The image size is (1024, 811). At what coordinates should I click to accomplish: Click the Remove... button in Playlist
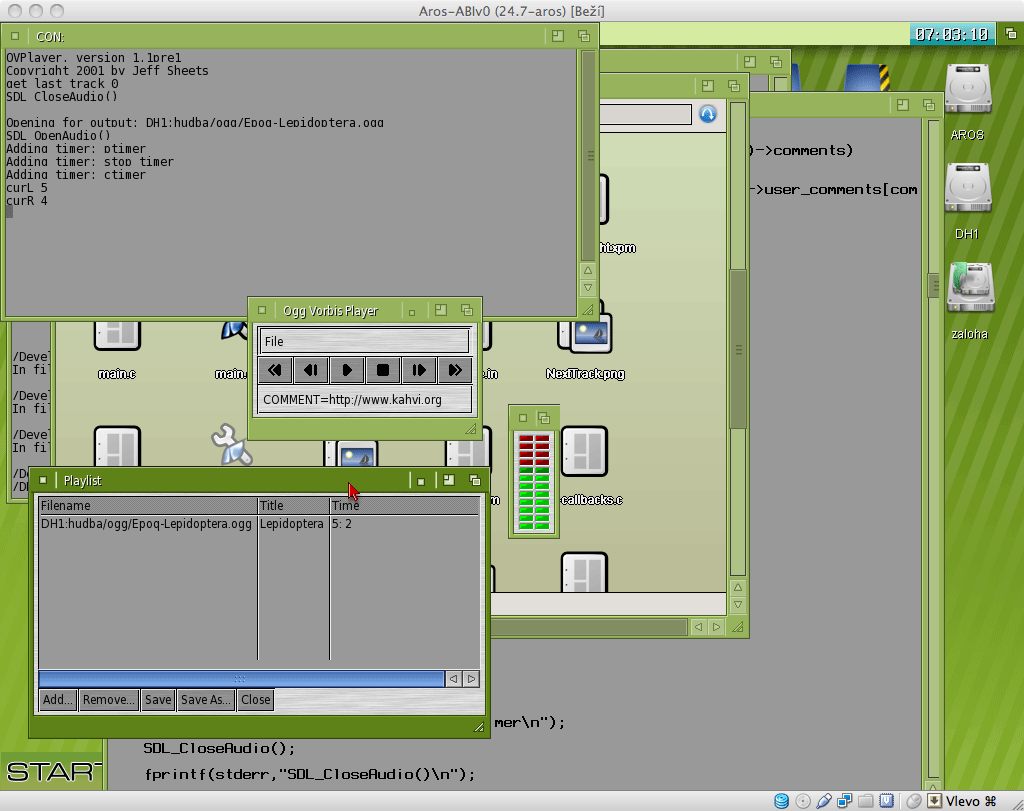[x=109, y=700]
